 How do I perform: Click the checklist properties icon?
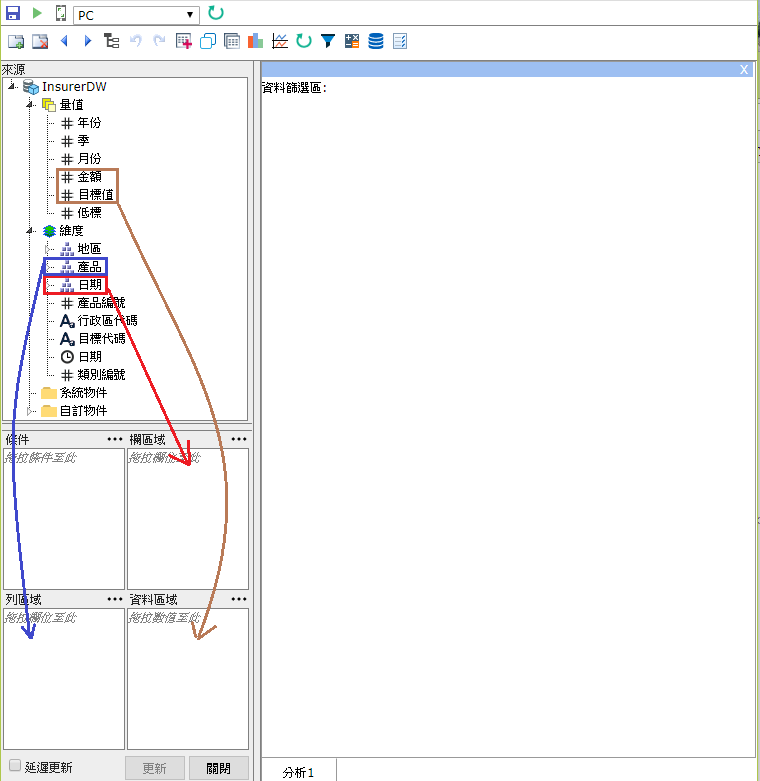400,41
